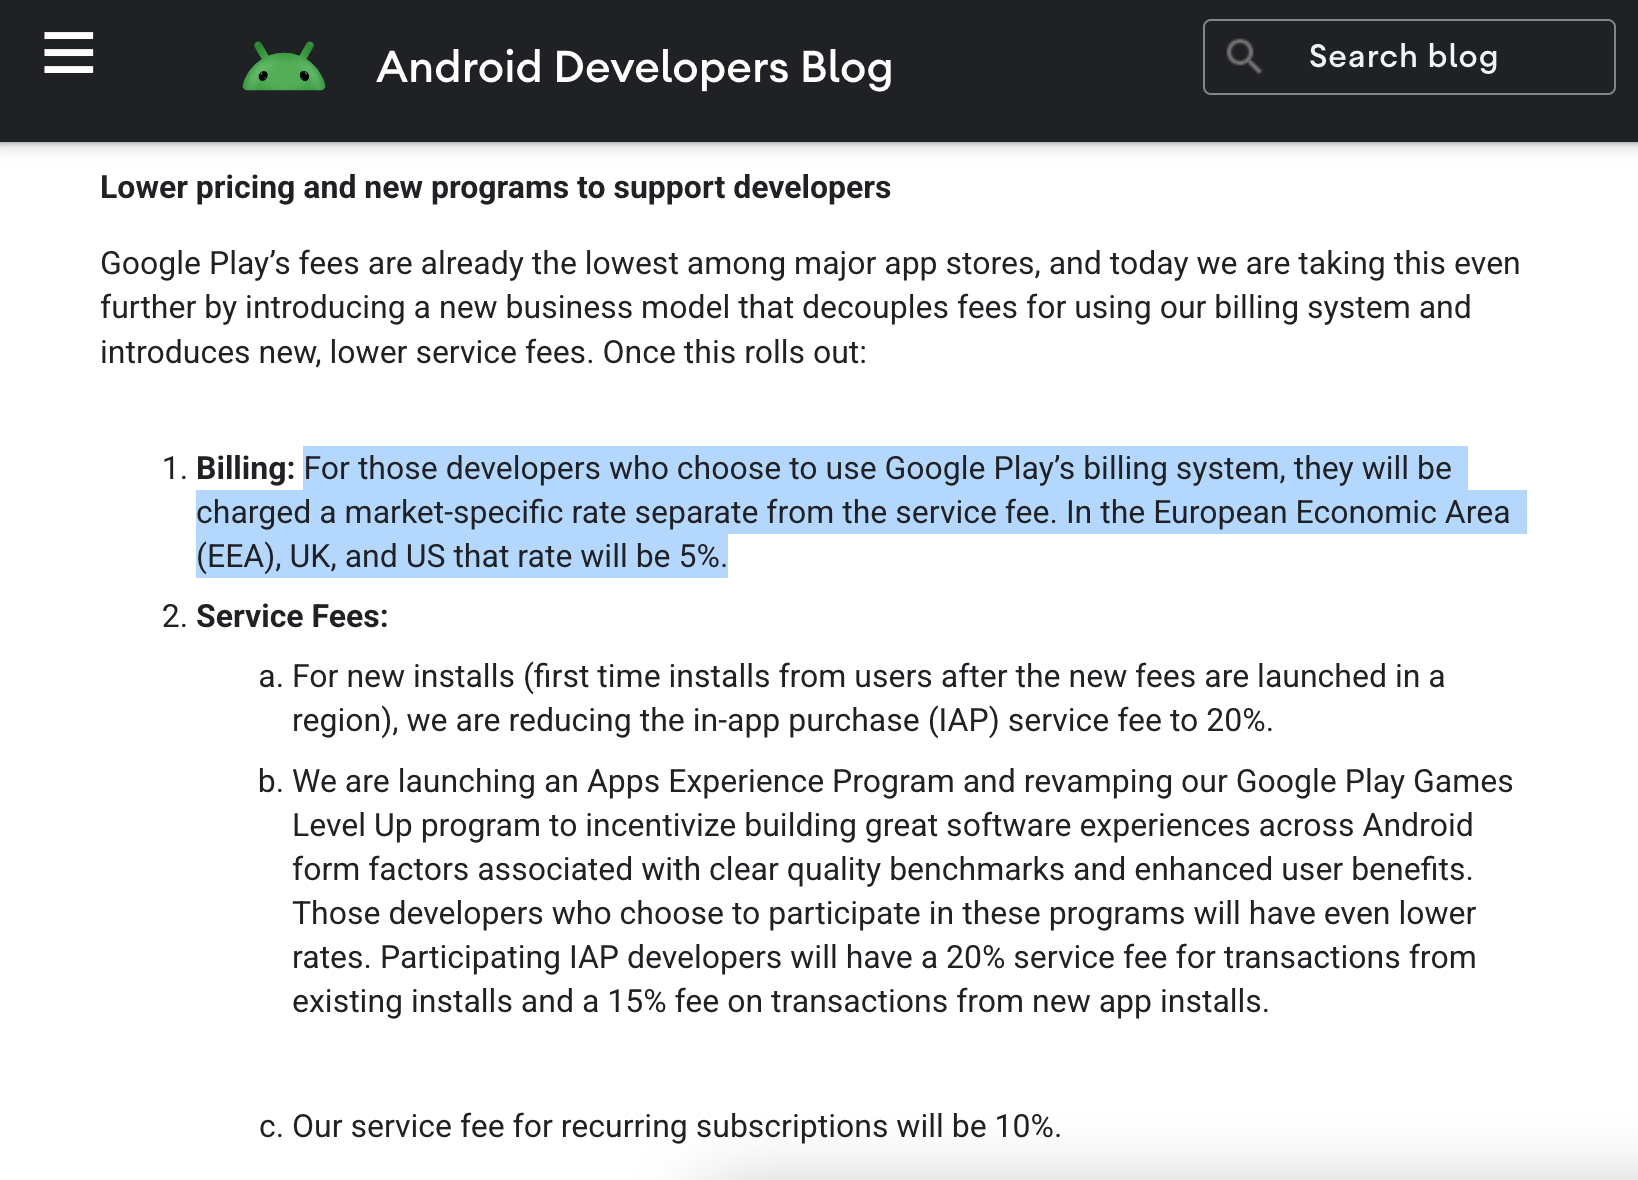Click the bold "Service Fees:" label
The height and width of the screenshot is (1180, 1638).
pyautogui.click(x=291, y=616)
